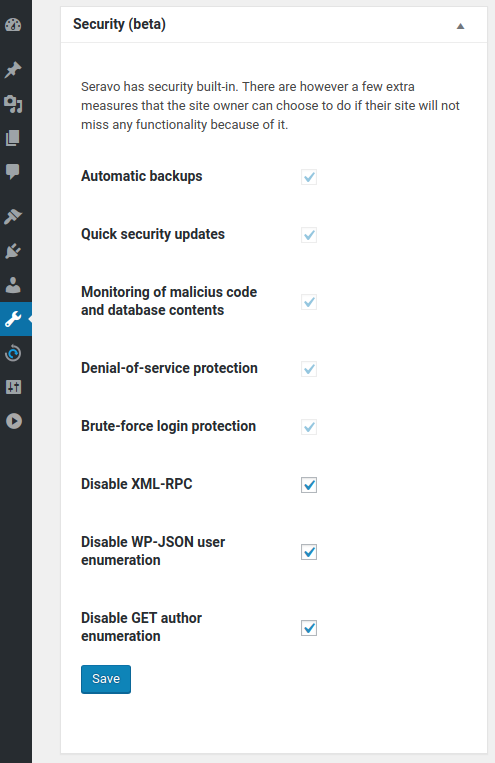Viewport: 495px width, 763px height.
Task: Click the Brute-force login protection checkbox
Action: click(309, 427)
